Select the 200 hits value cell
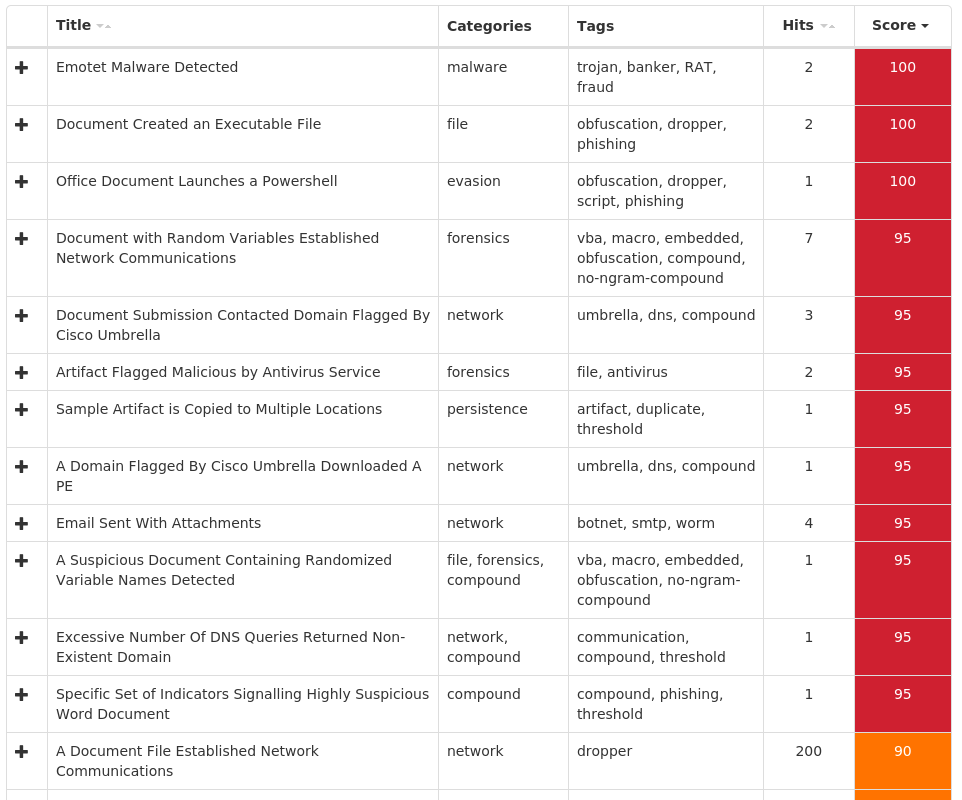Screen dimensions: 962x800 coord(808,751)
